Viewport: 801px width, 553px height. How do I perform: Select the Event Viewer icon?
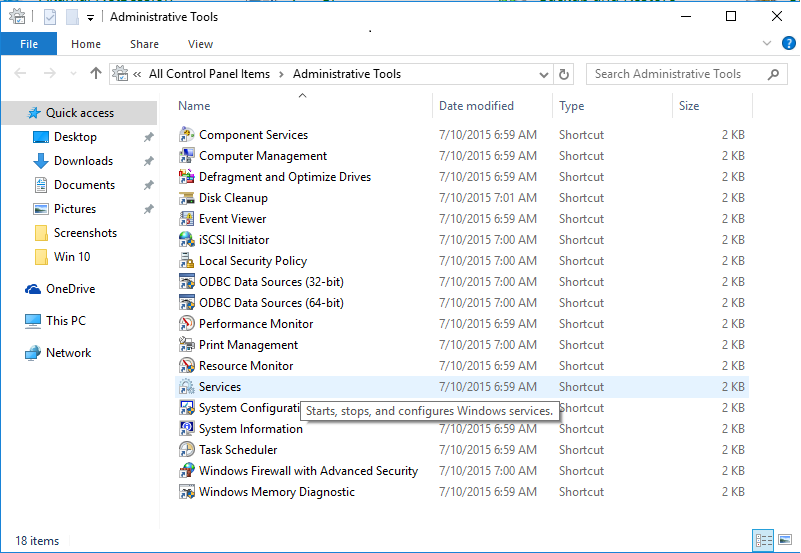pyautogui.click(x=186, y=219)
